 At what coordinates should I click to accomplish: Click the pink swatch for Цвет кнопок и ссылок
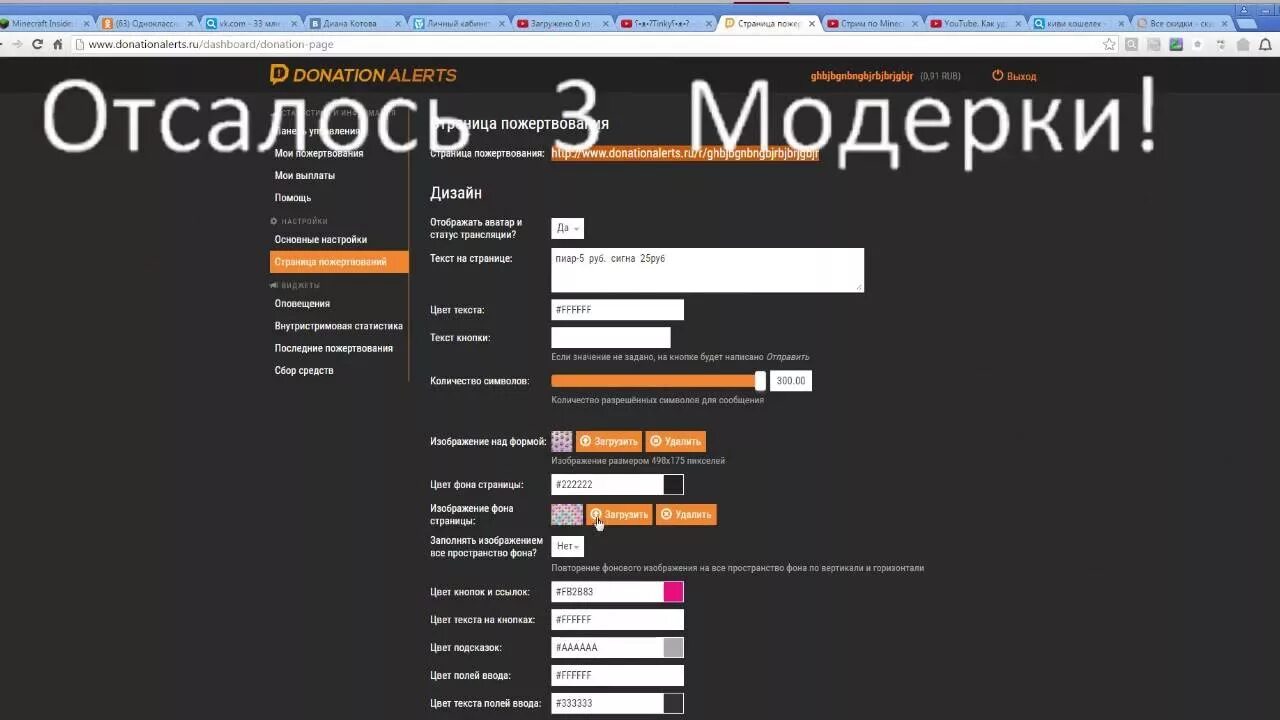pyautogui.click(x=673, y=592)
